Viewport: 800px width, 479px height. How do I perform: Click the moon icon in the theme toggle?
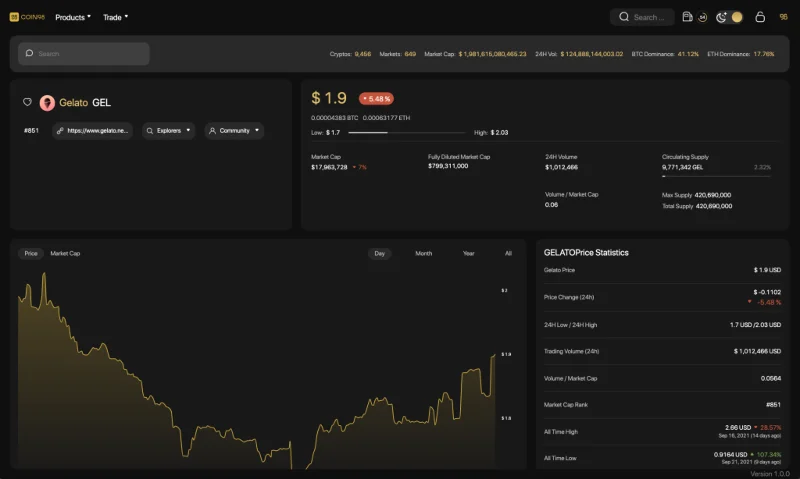tap(721, 17)
